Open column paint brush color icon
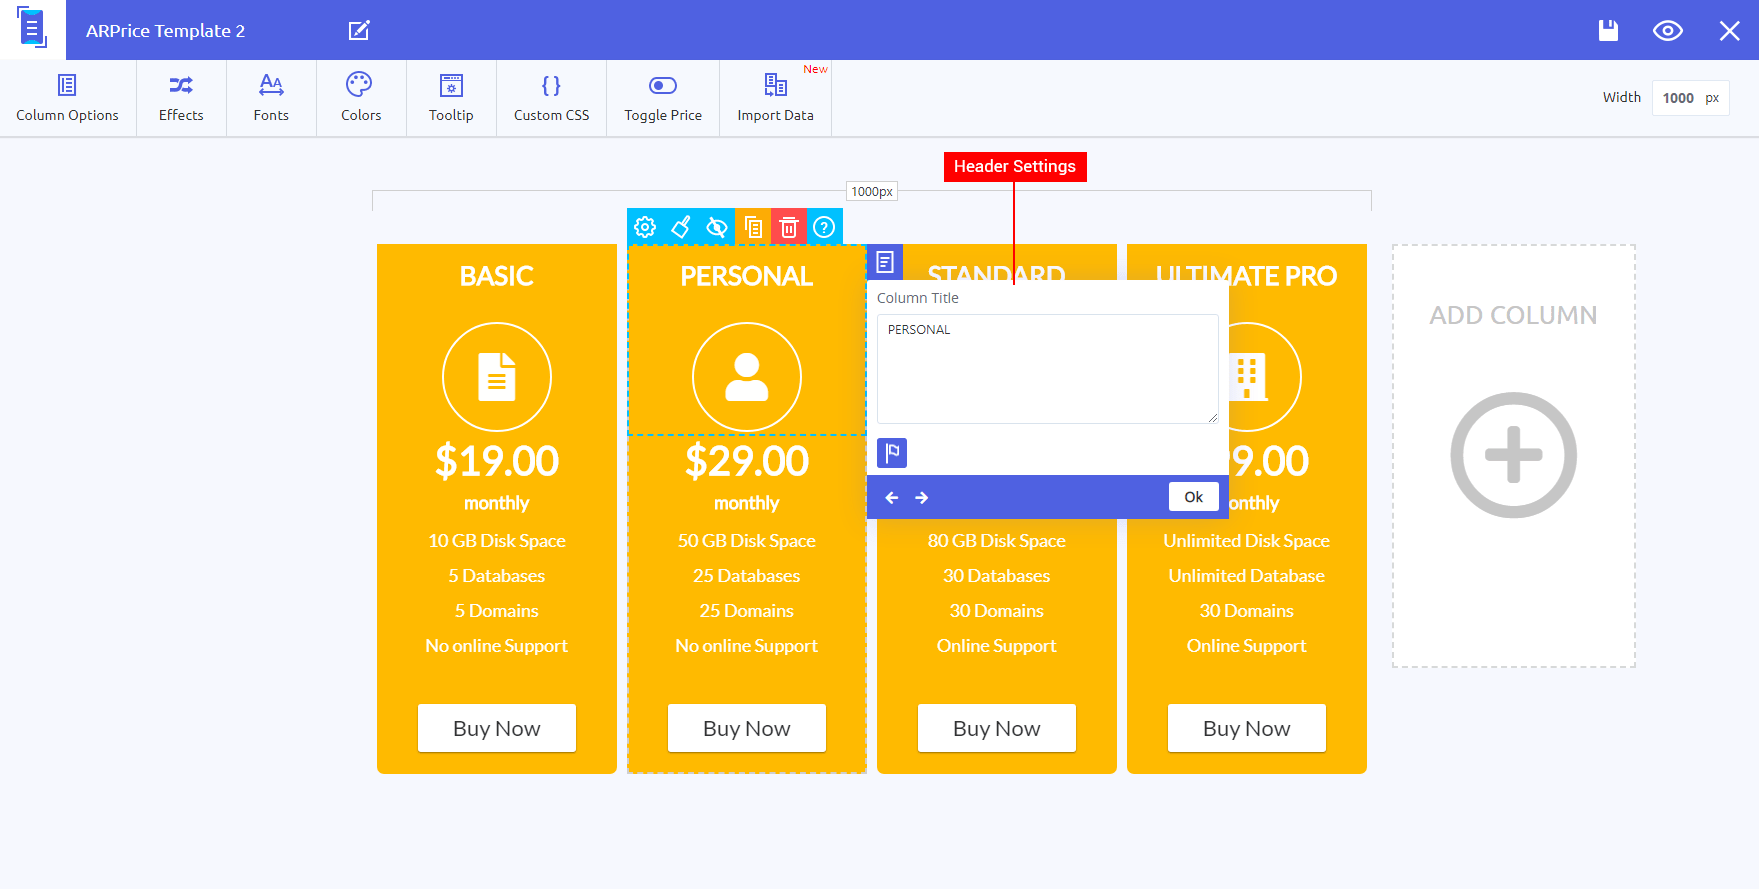The width and height of the screenshot is (1759, 889). coord(681,227)
